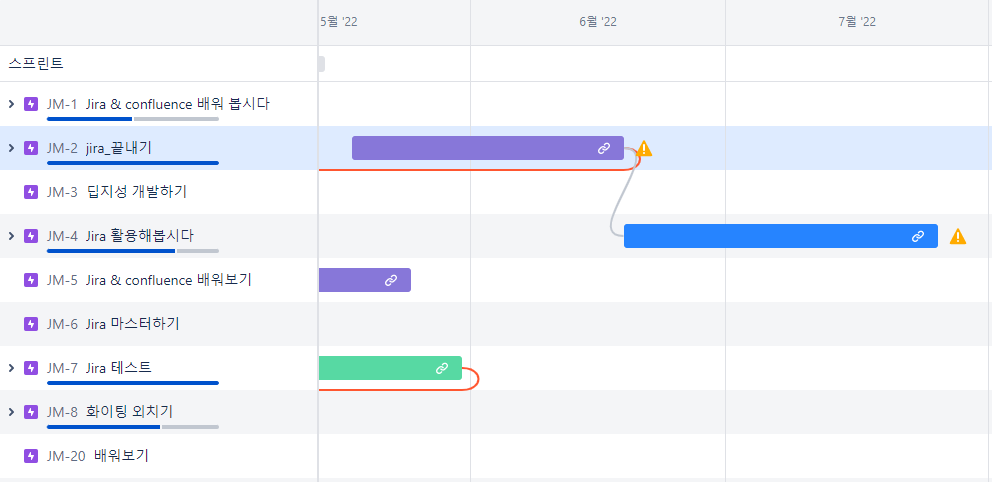
Task: Click 'Jira 활용해봅시다' epic title
Action: tap(140, 236)
